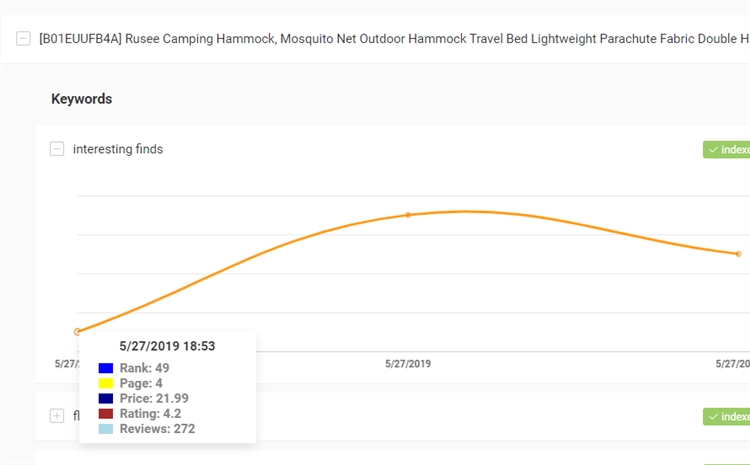Screen dimensions: 750x465
Task: Click the blue Rank color swatch
Action: 106,368
